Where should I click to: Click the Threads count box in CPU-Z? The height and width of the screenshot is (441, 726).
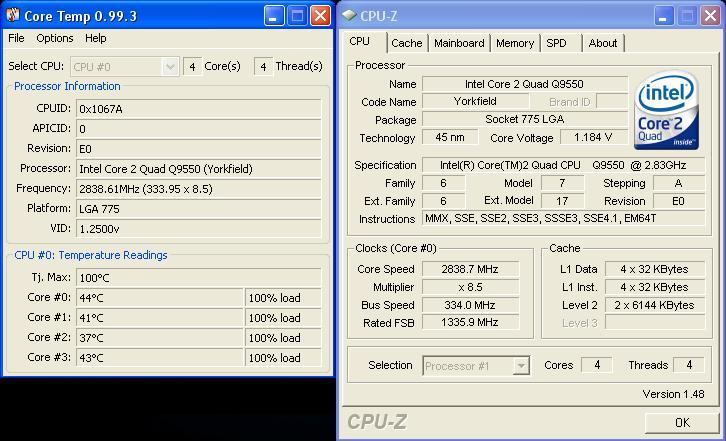coord(689,365)
